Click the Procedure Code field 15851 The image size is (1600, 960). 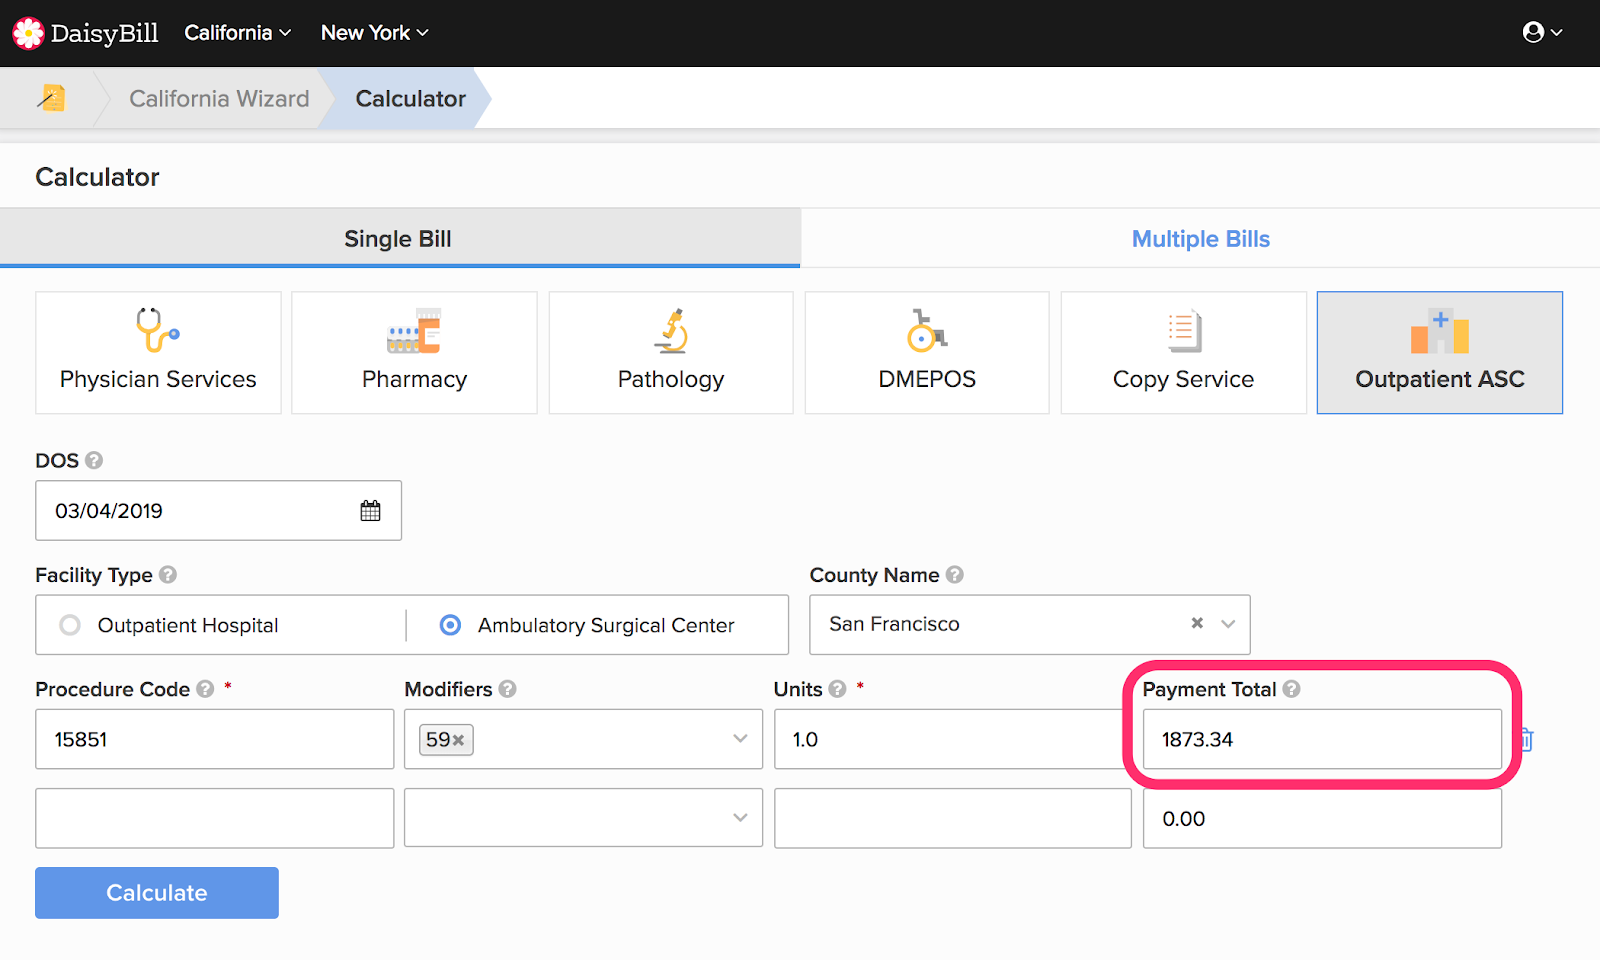[215, 739]
